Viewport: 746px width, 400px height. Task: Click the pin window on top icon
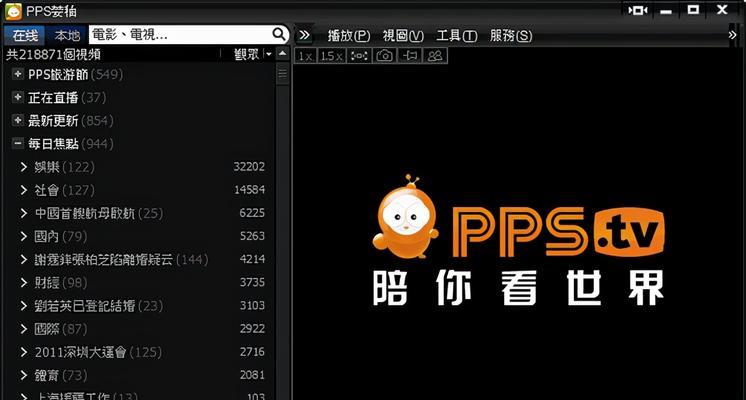click(x=410, y=56)
